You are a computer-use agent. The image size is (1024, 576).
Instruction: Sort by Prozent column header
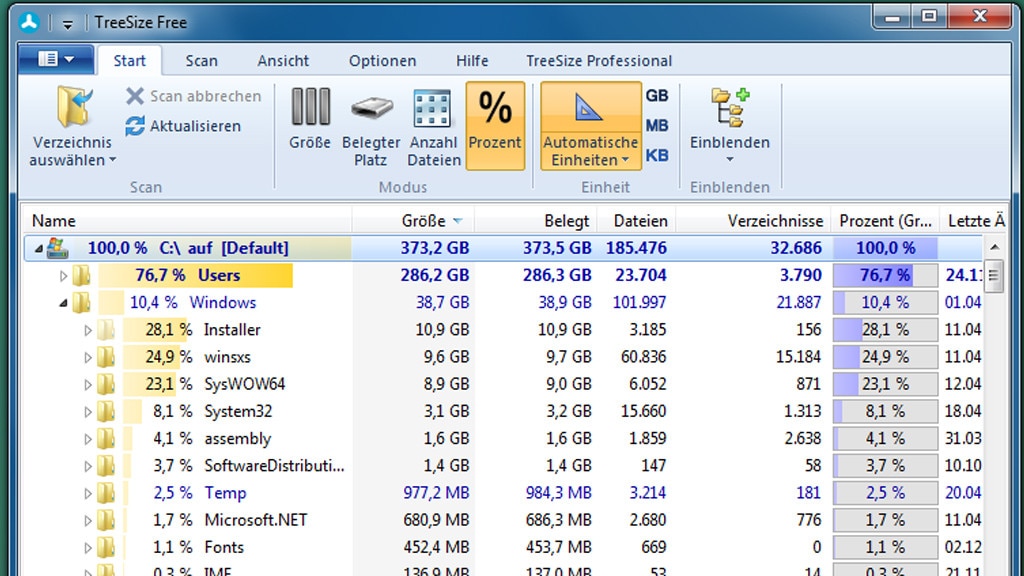click(885, 221)
